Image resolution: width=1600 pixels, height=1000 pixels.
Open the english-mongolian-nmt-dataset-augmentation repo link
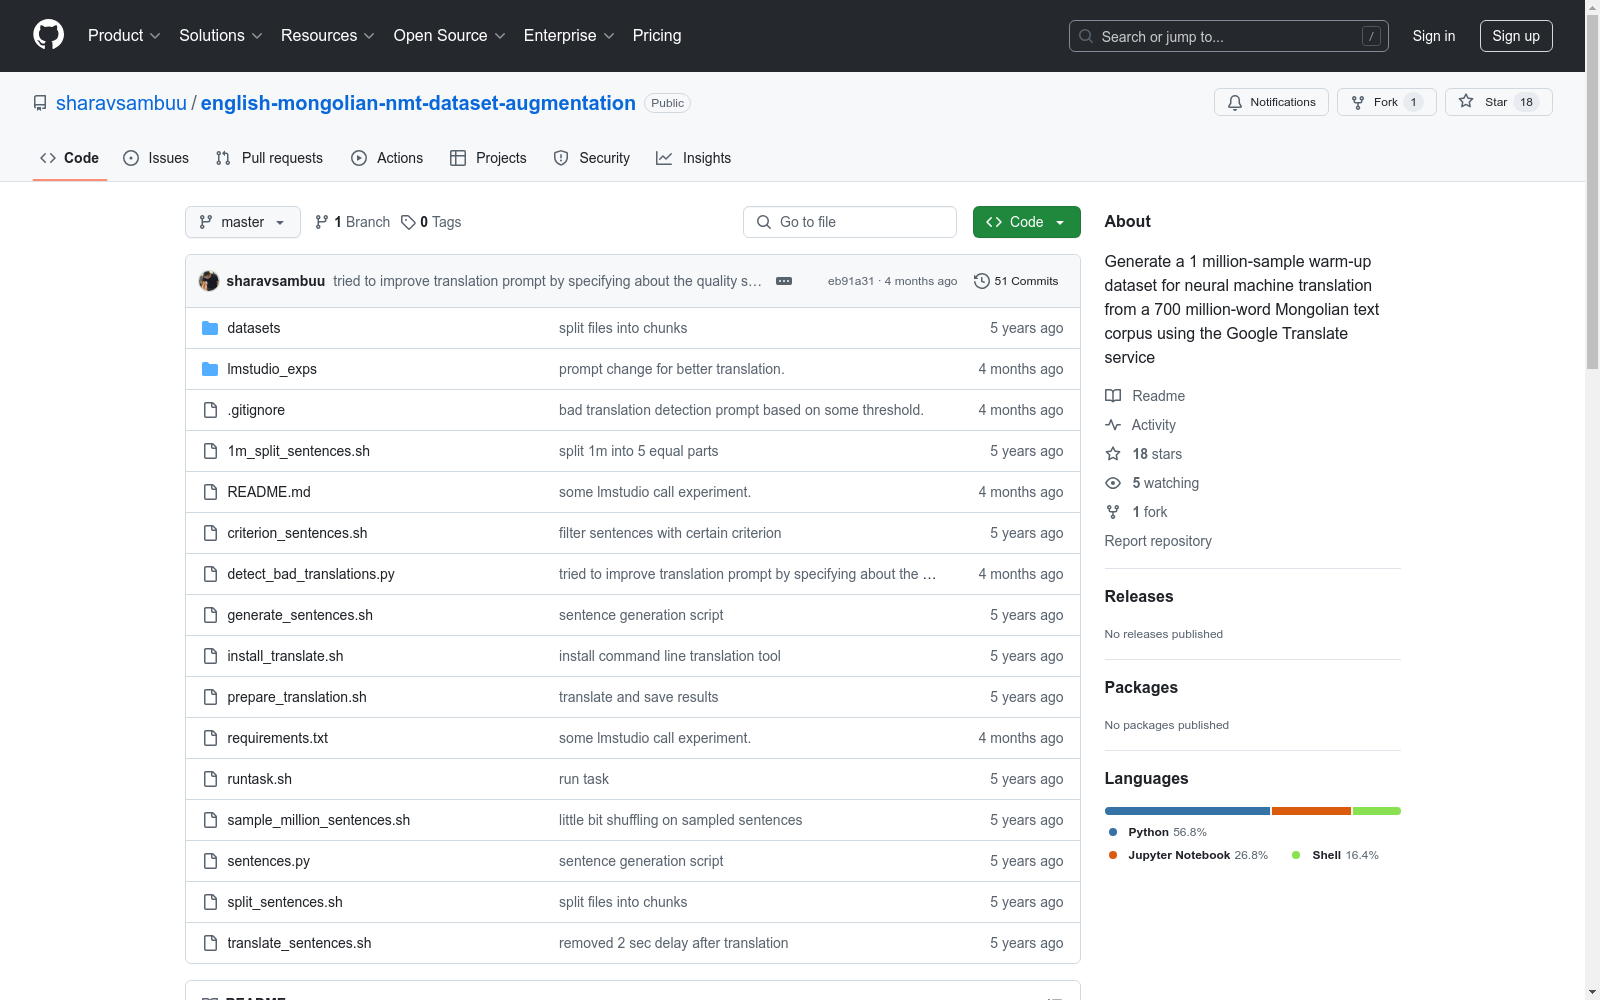pyautogui.click(x=418, y=103)
